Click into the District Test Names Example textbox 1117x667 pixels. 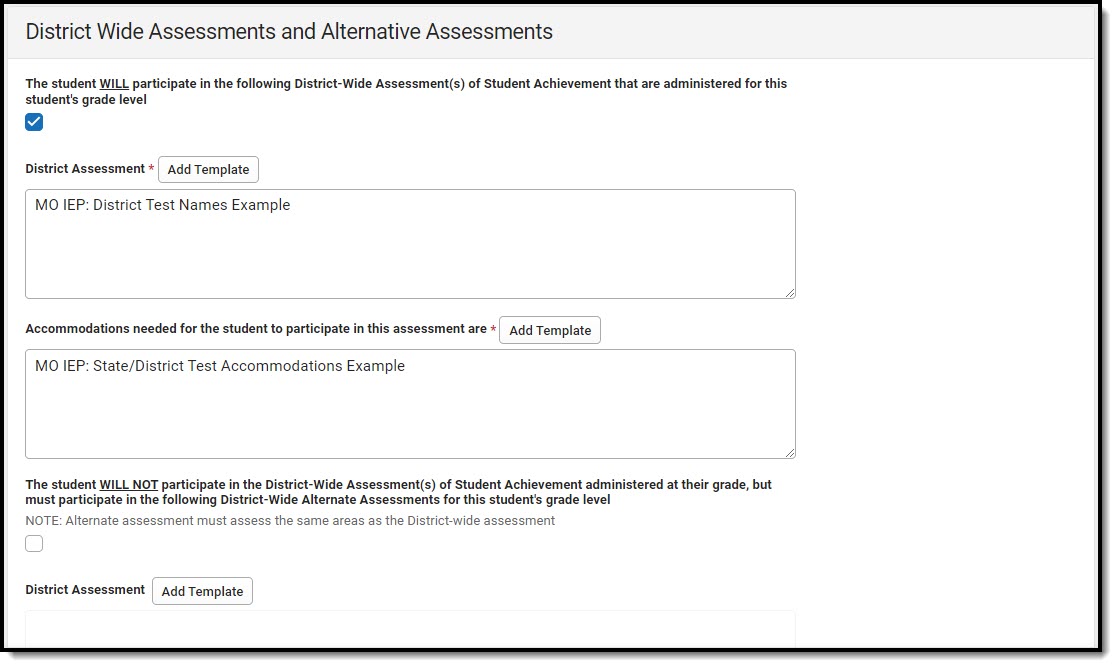point(410,244)
